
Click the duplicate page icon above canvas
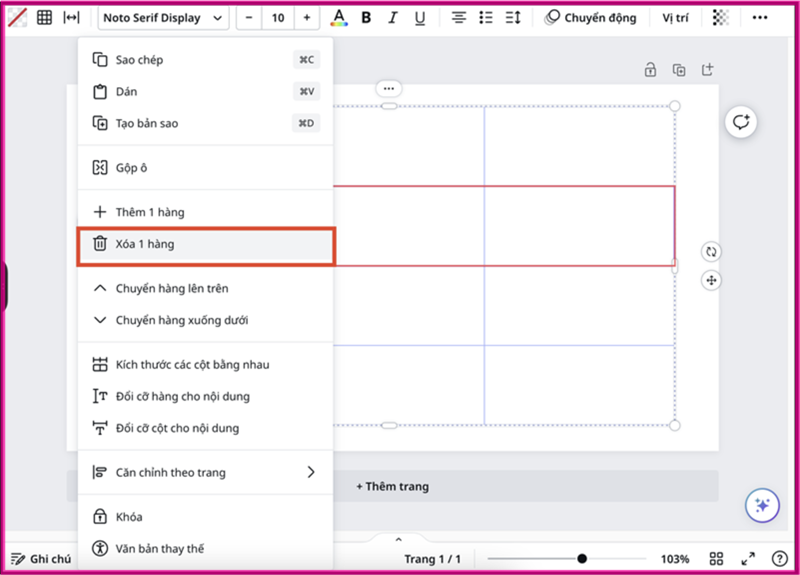coord(679,70)
